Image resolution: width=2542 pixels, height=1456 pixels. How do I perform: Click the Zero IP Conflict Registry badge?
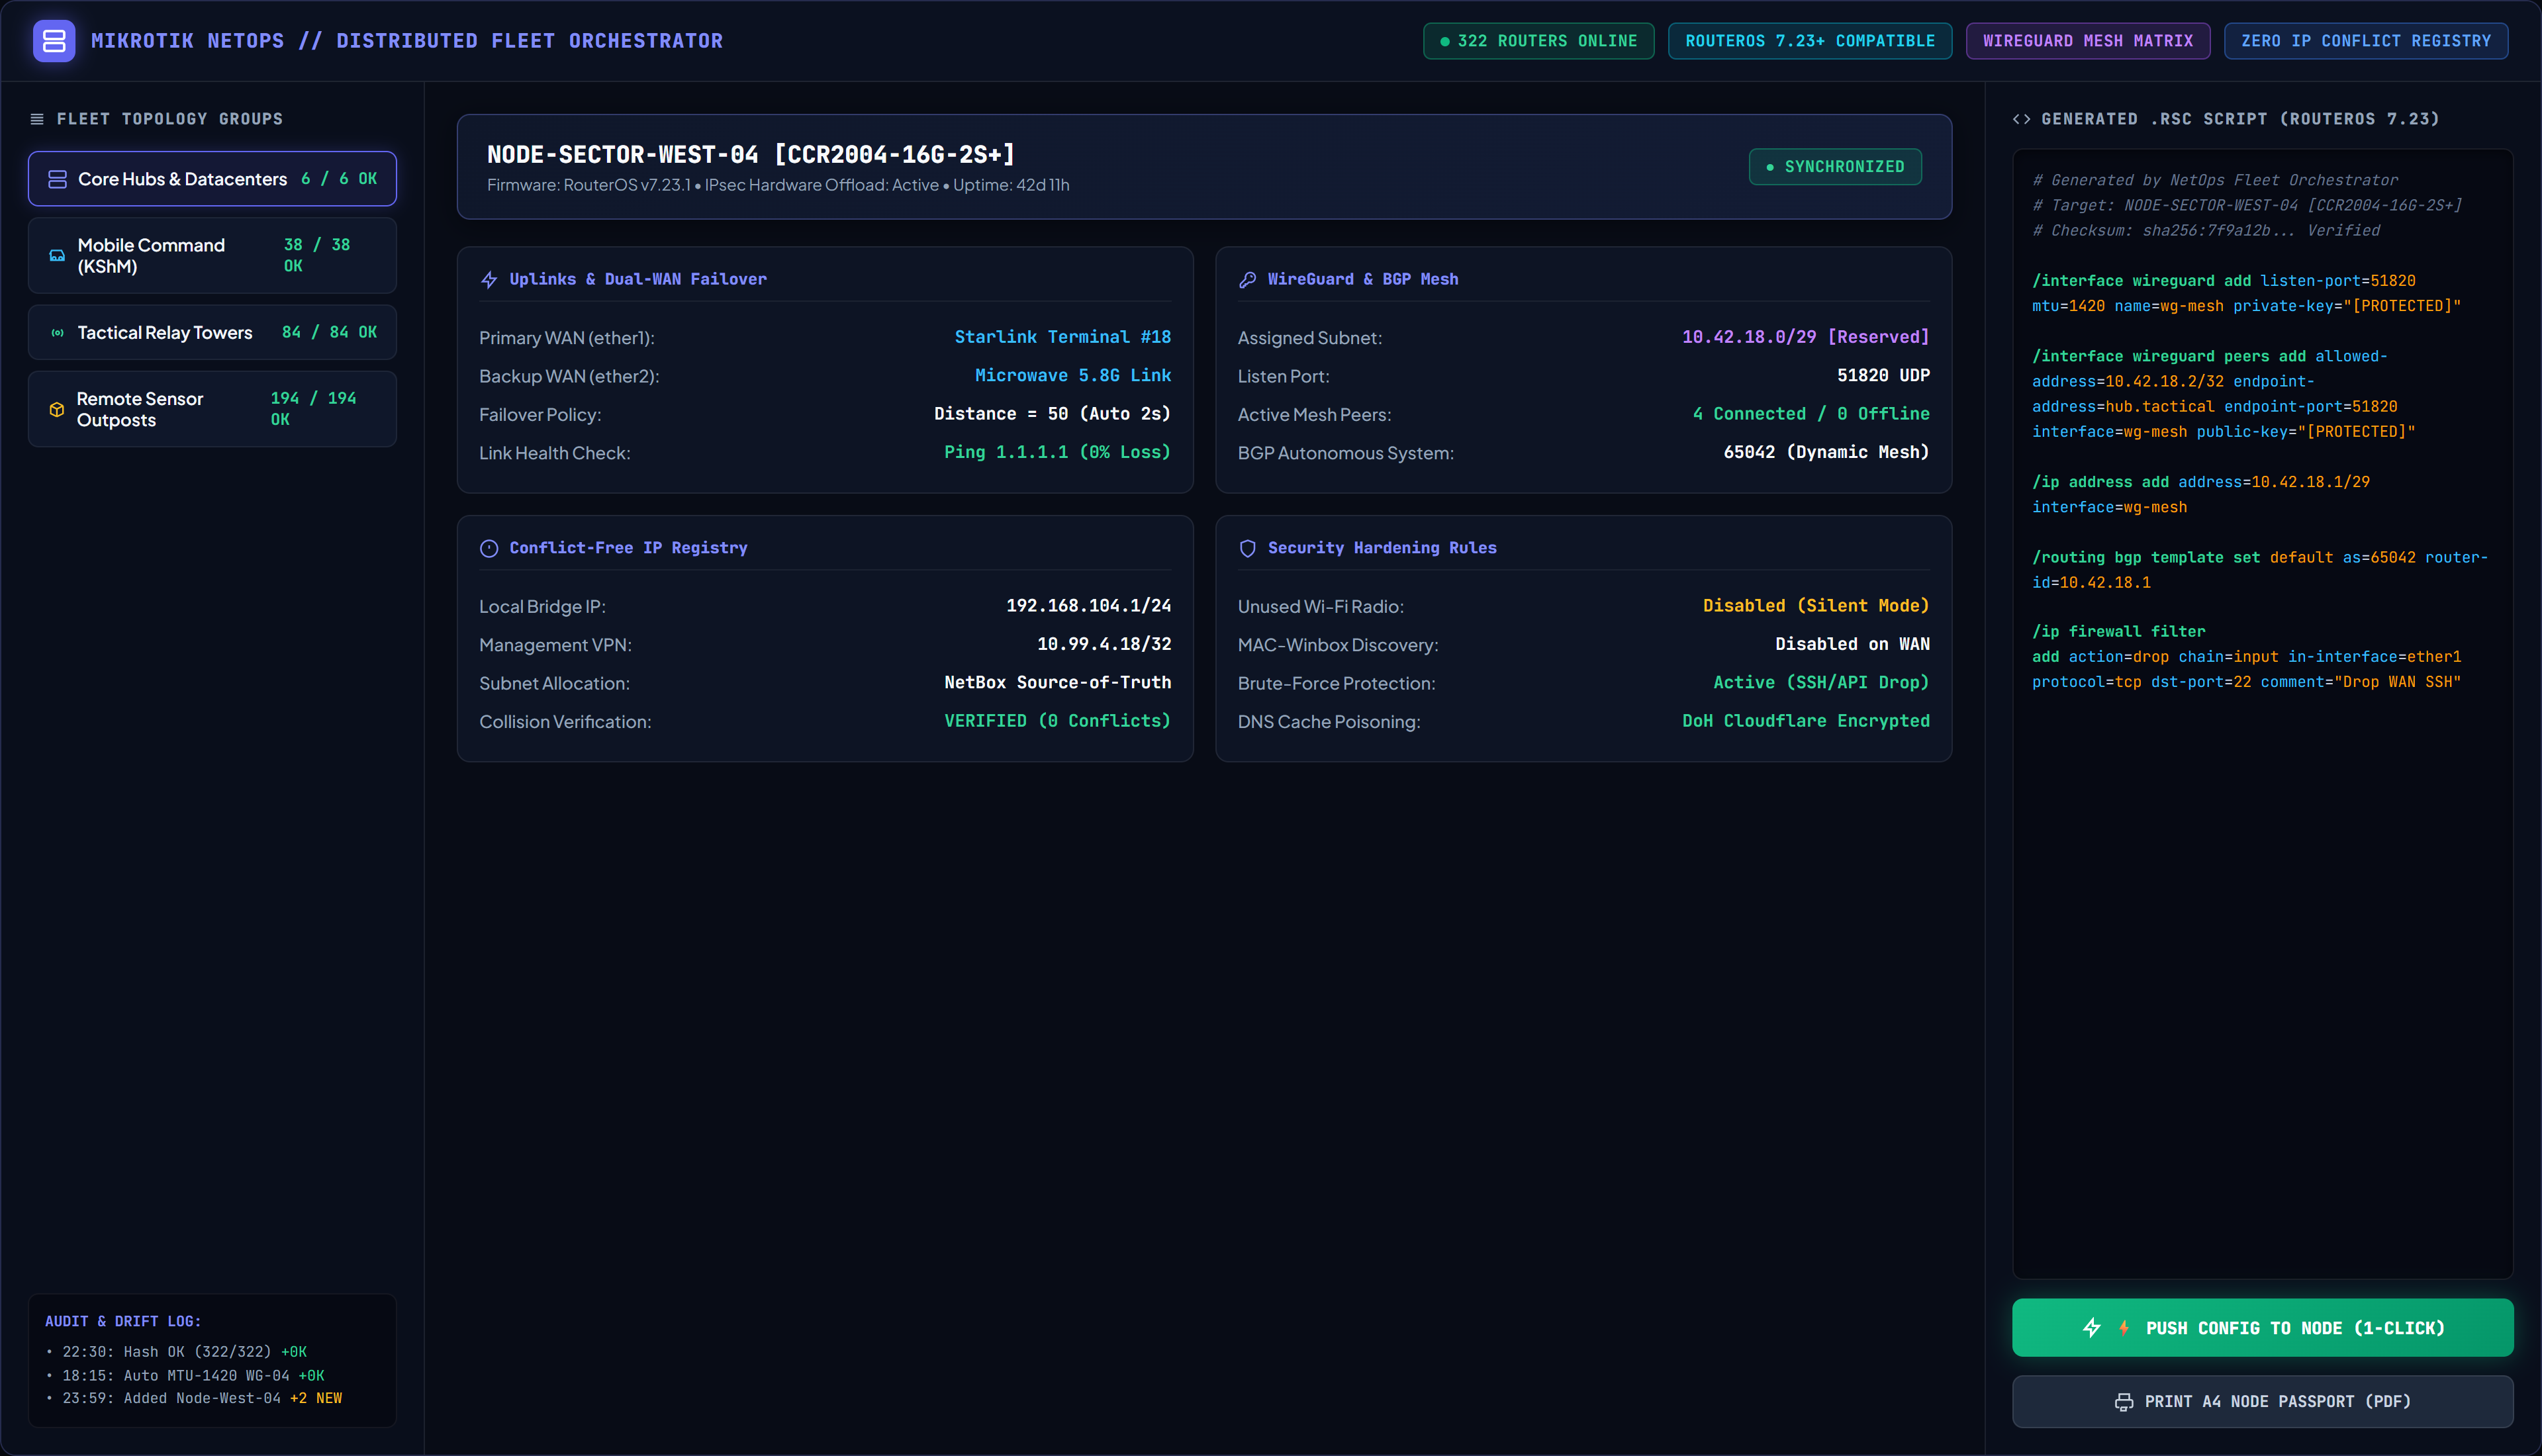click(2365, 41)
